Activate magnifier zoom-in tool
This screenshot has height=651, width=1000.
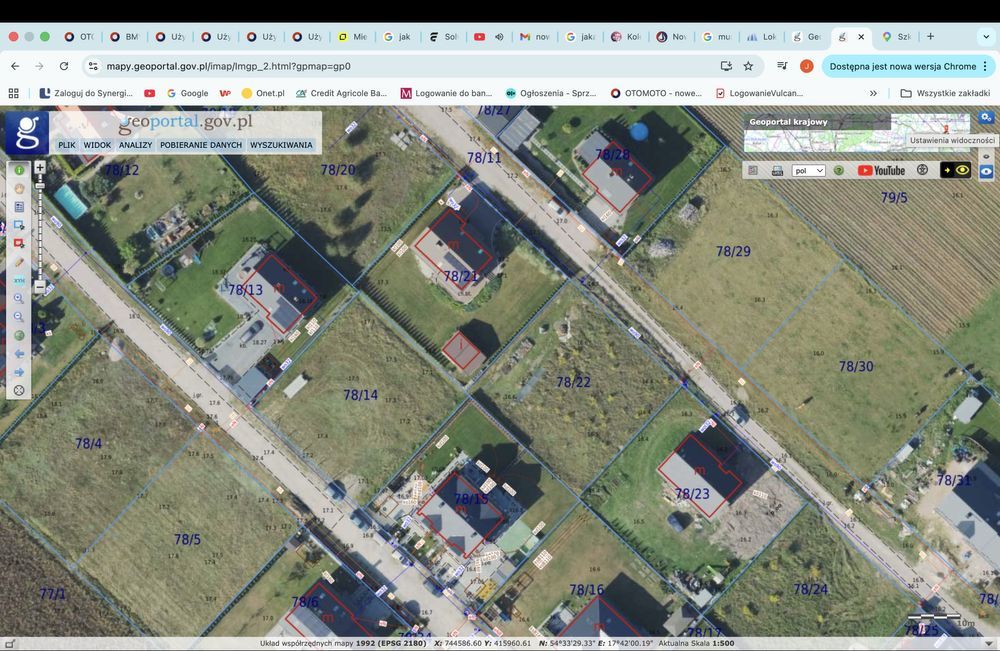[19, 298]
